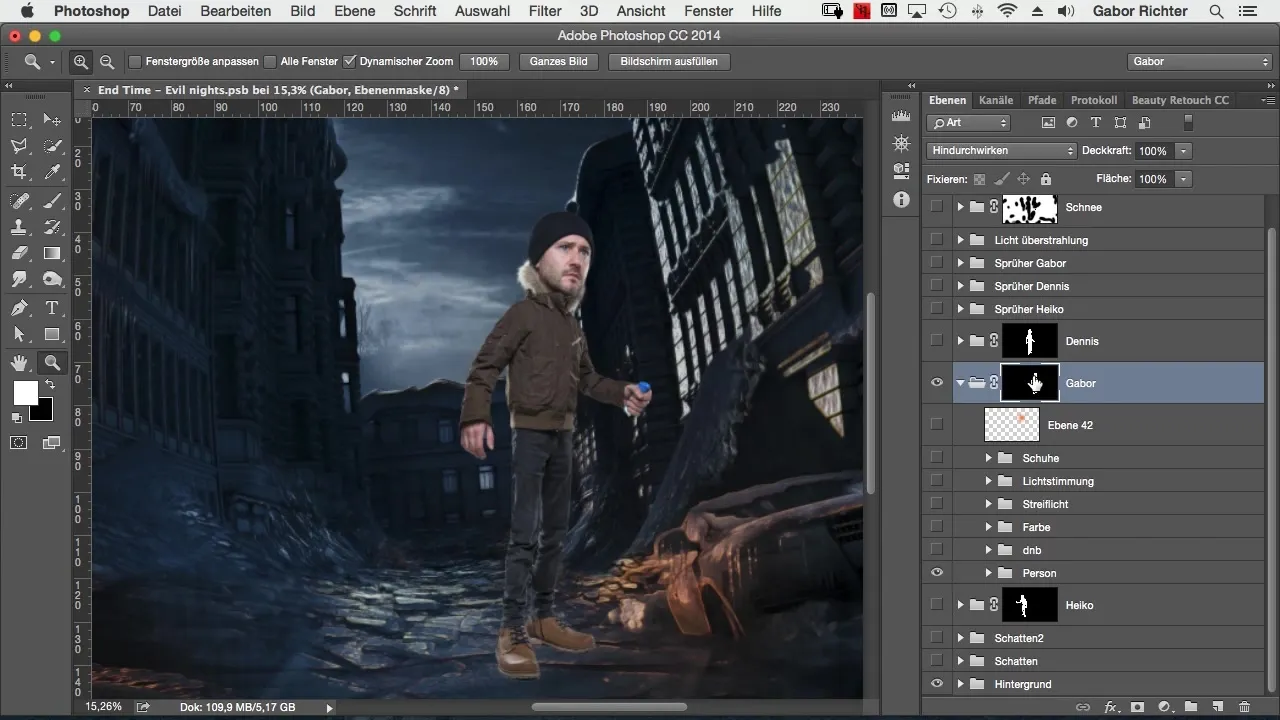Delete the selected layer with trash icon

coord(1245,707)
